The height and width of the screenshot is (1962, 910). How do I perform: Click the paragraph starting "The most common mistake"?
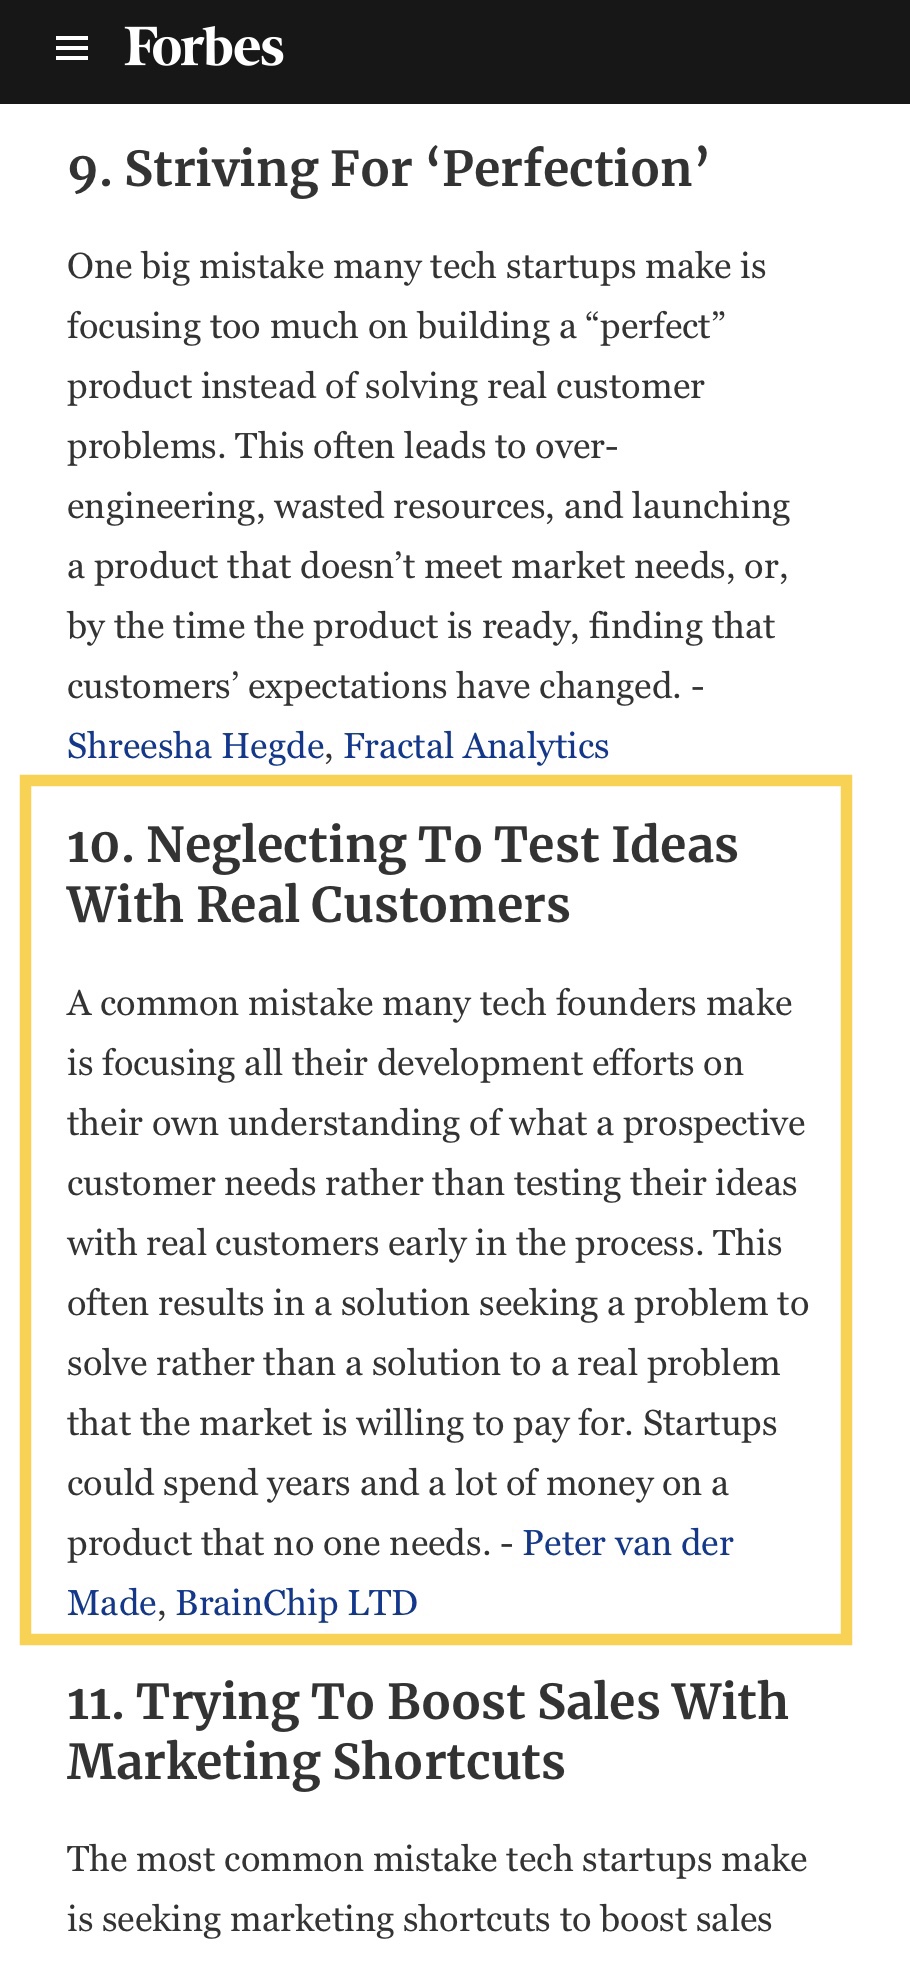437,1889
